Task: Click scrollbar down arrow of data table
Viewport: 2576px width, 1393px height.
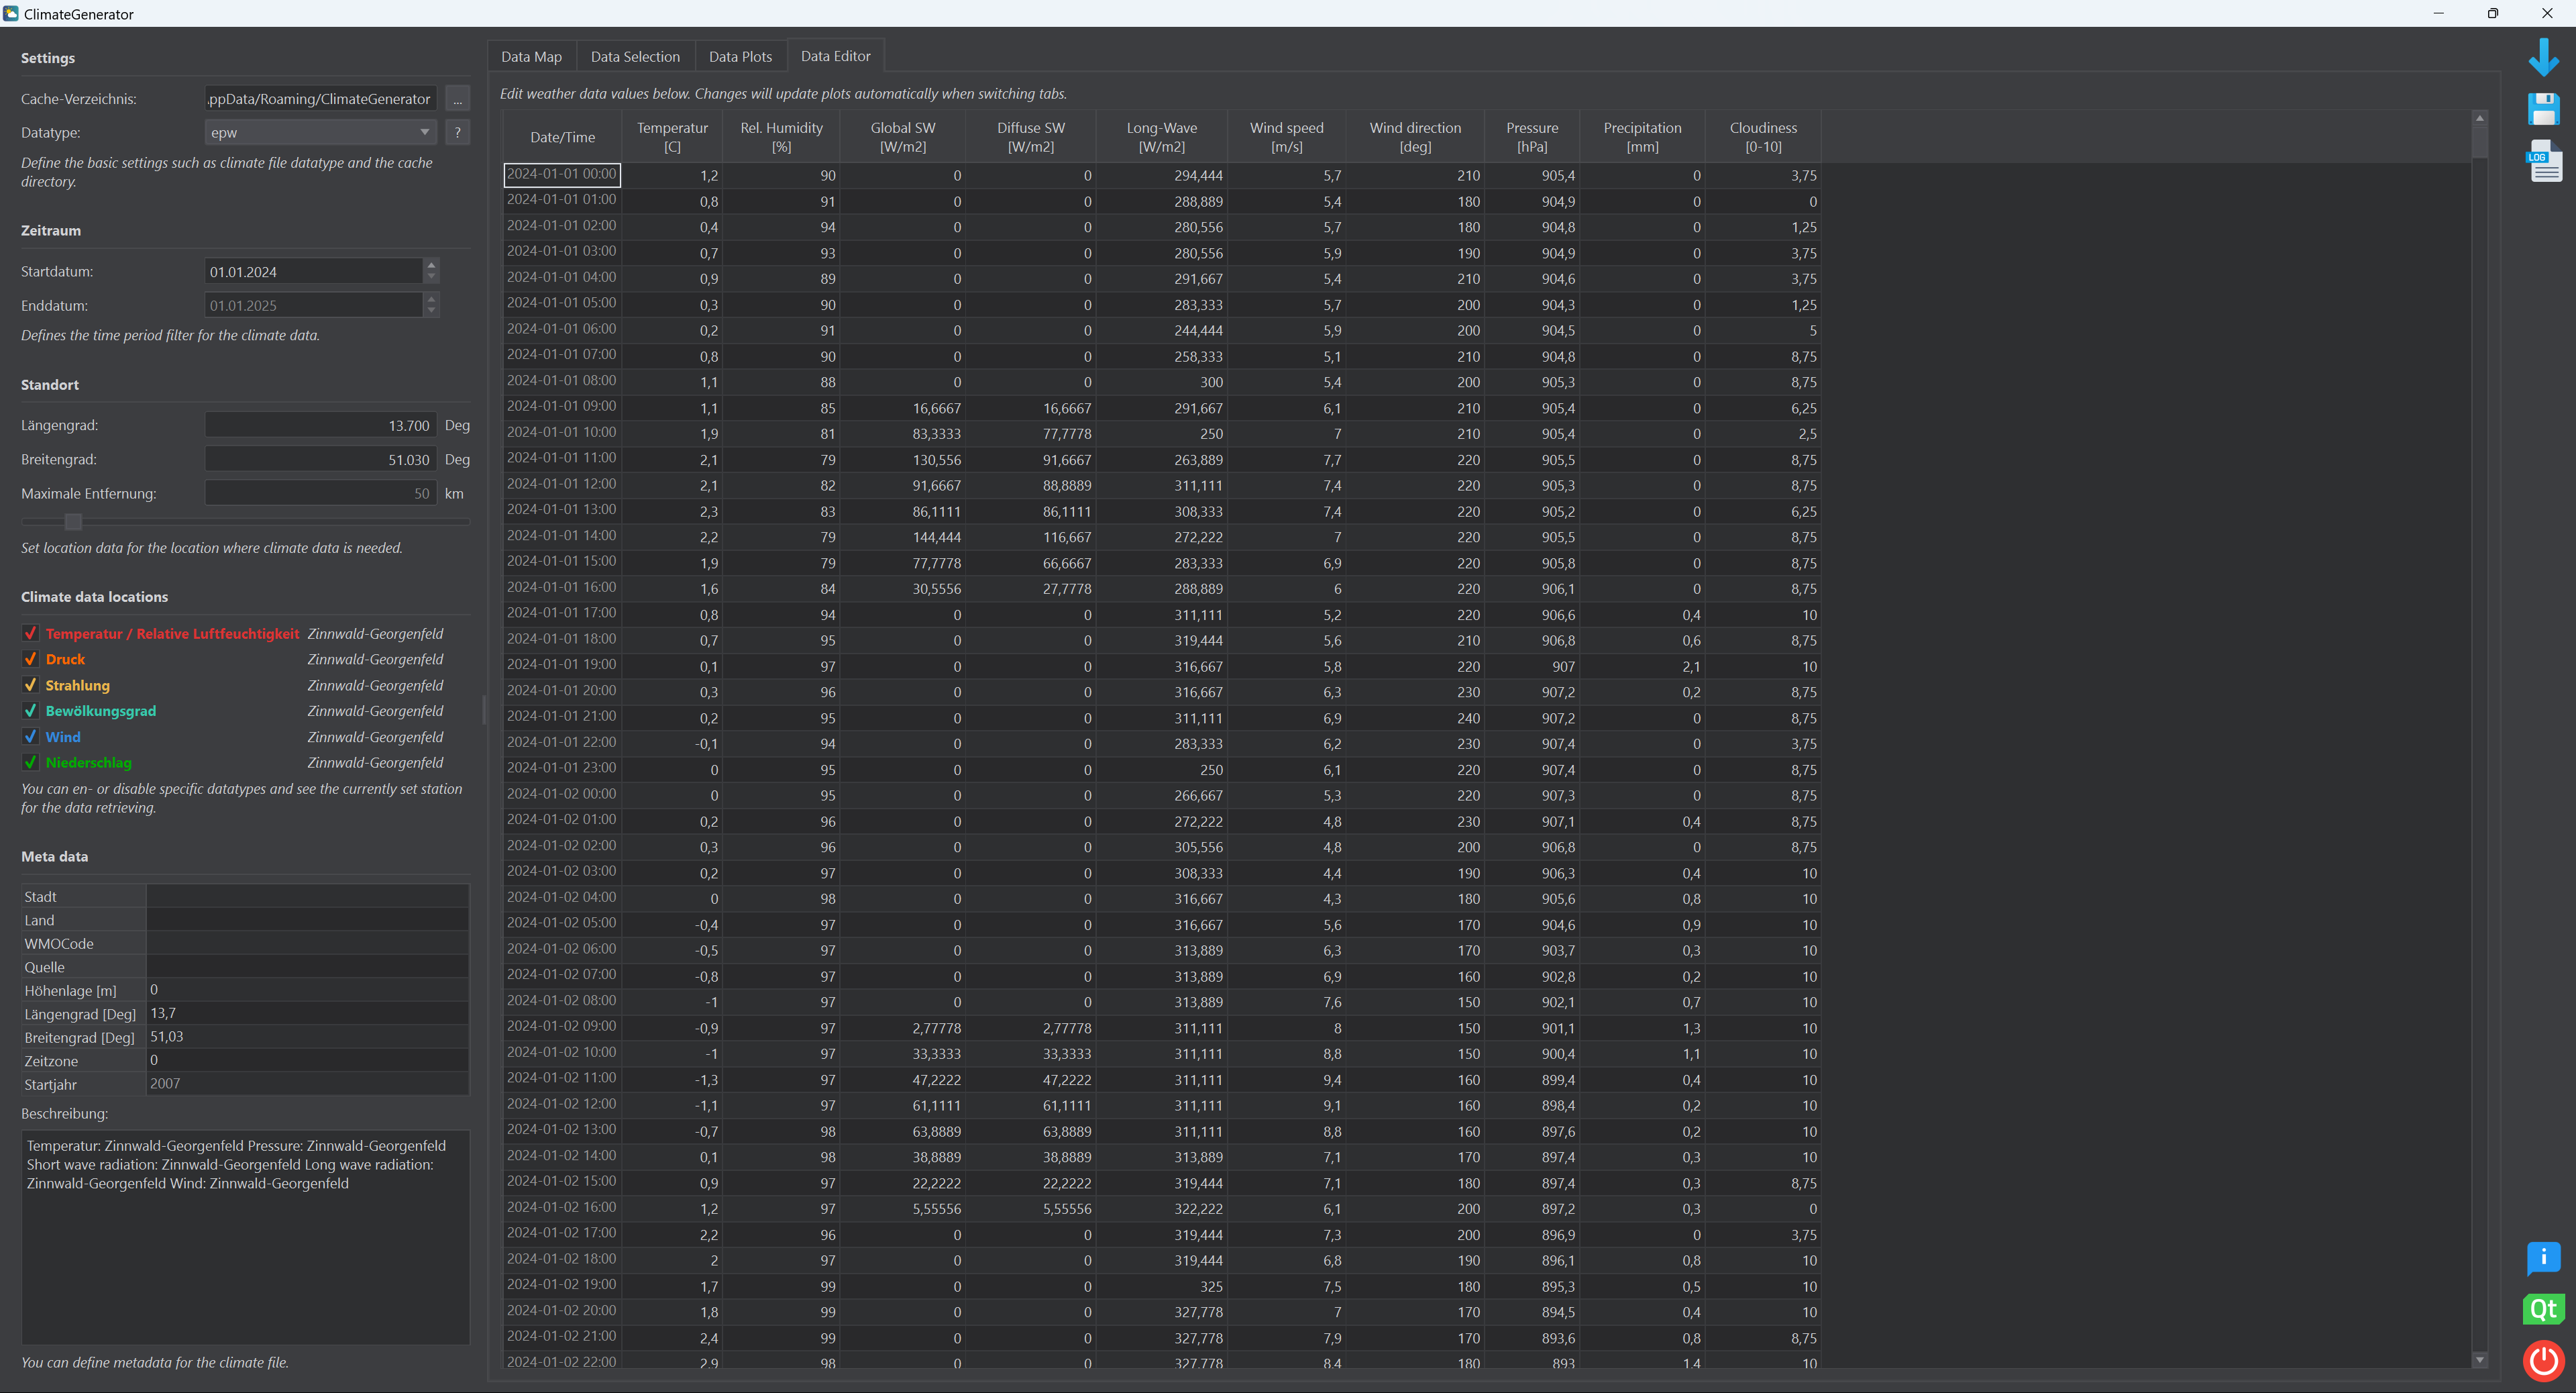Action: click(x=2479, y=1360)
